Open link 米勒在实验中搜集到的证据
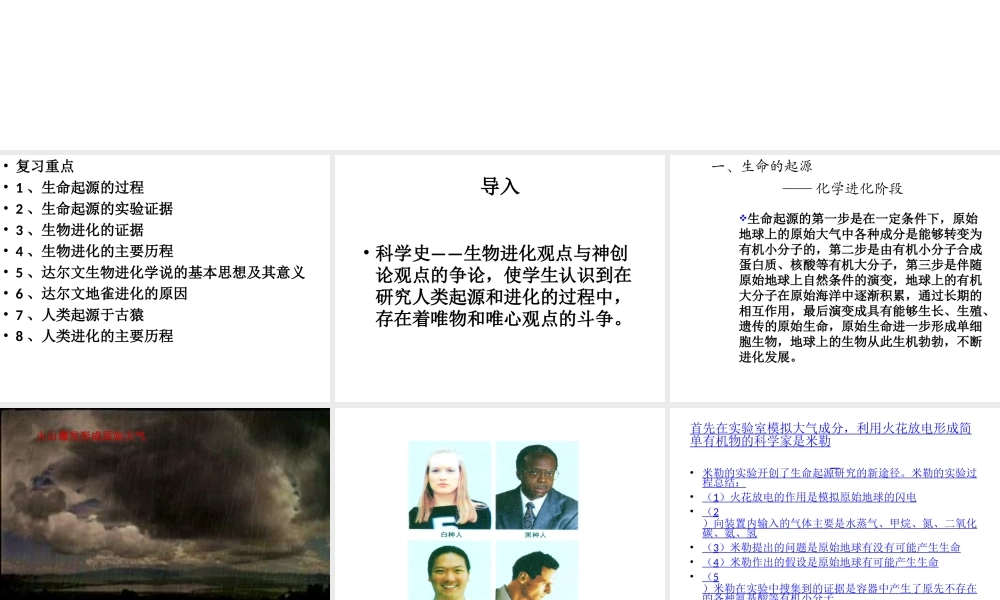This screenshot has width=1000, height=600. point(839,591)
